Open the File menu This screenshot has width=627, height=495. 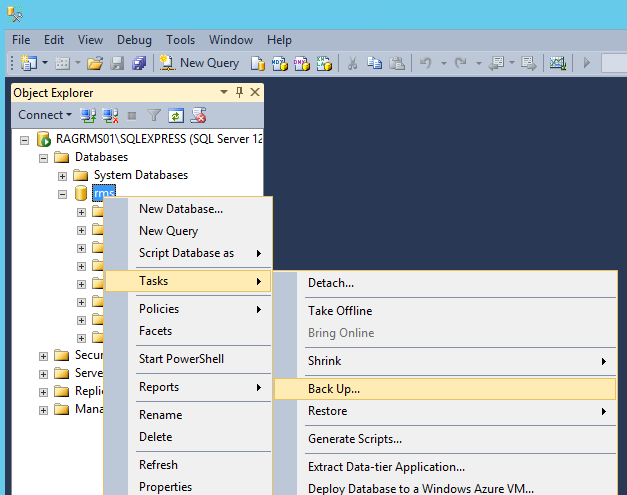coord(21,40)
